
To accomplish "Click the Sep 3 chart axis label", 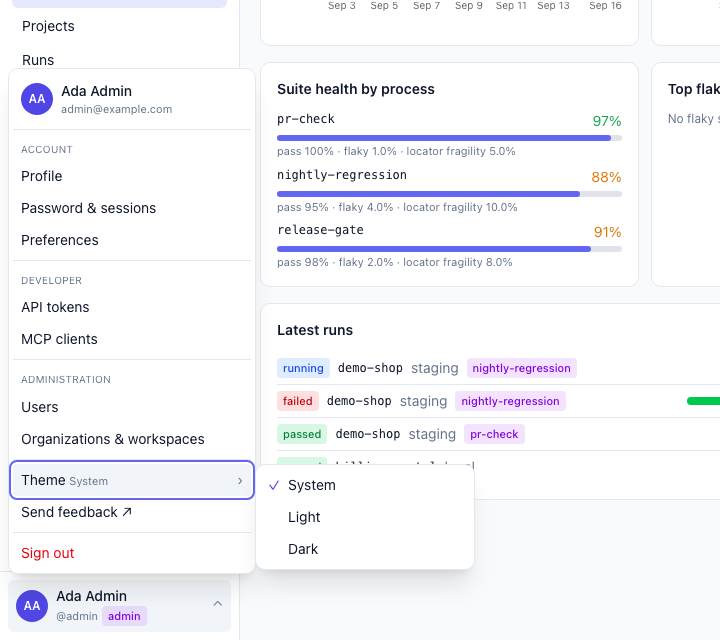I will click(342, 6).
